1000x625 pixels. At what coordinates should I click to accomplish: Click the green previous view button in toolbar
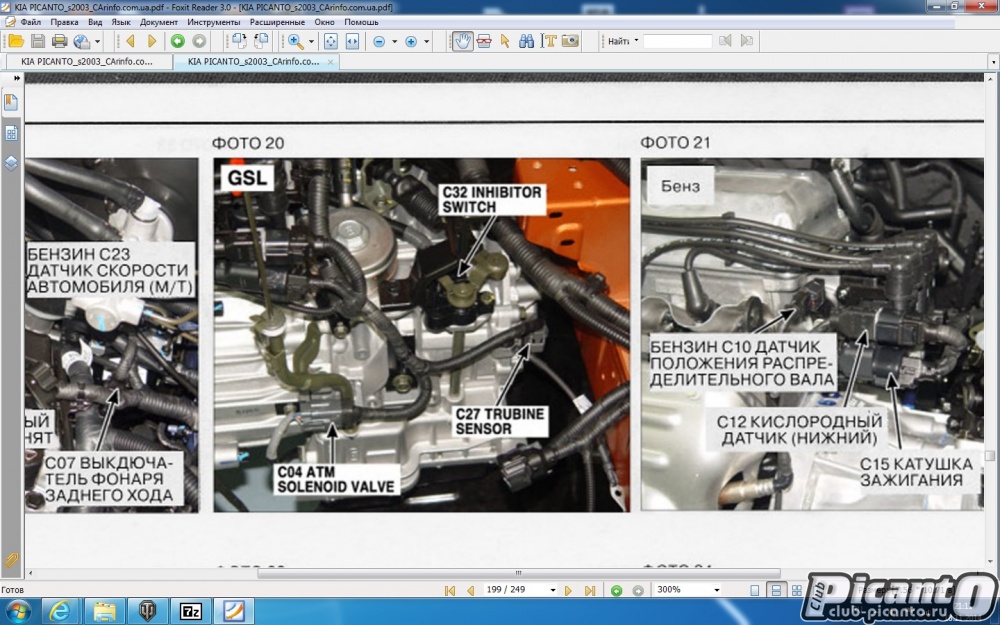(x=178, y=41)
